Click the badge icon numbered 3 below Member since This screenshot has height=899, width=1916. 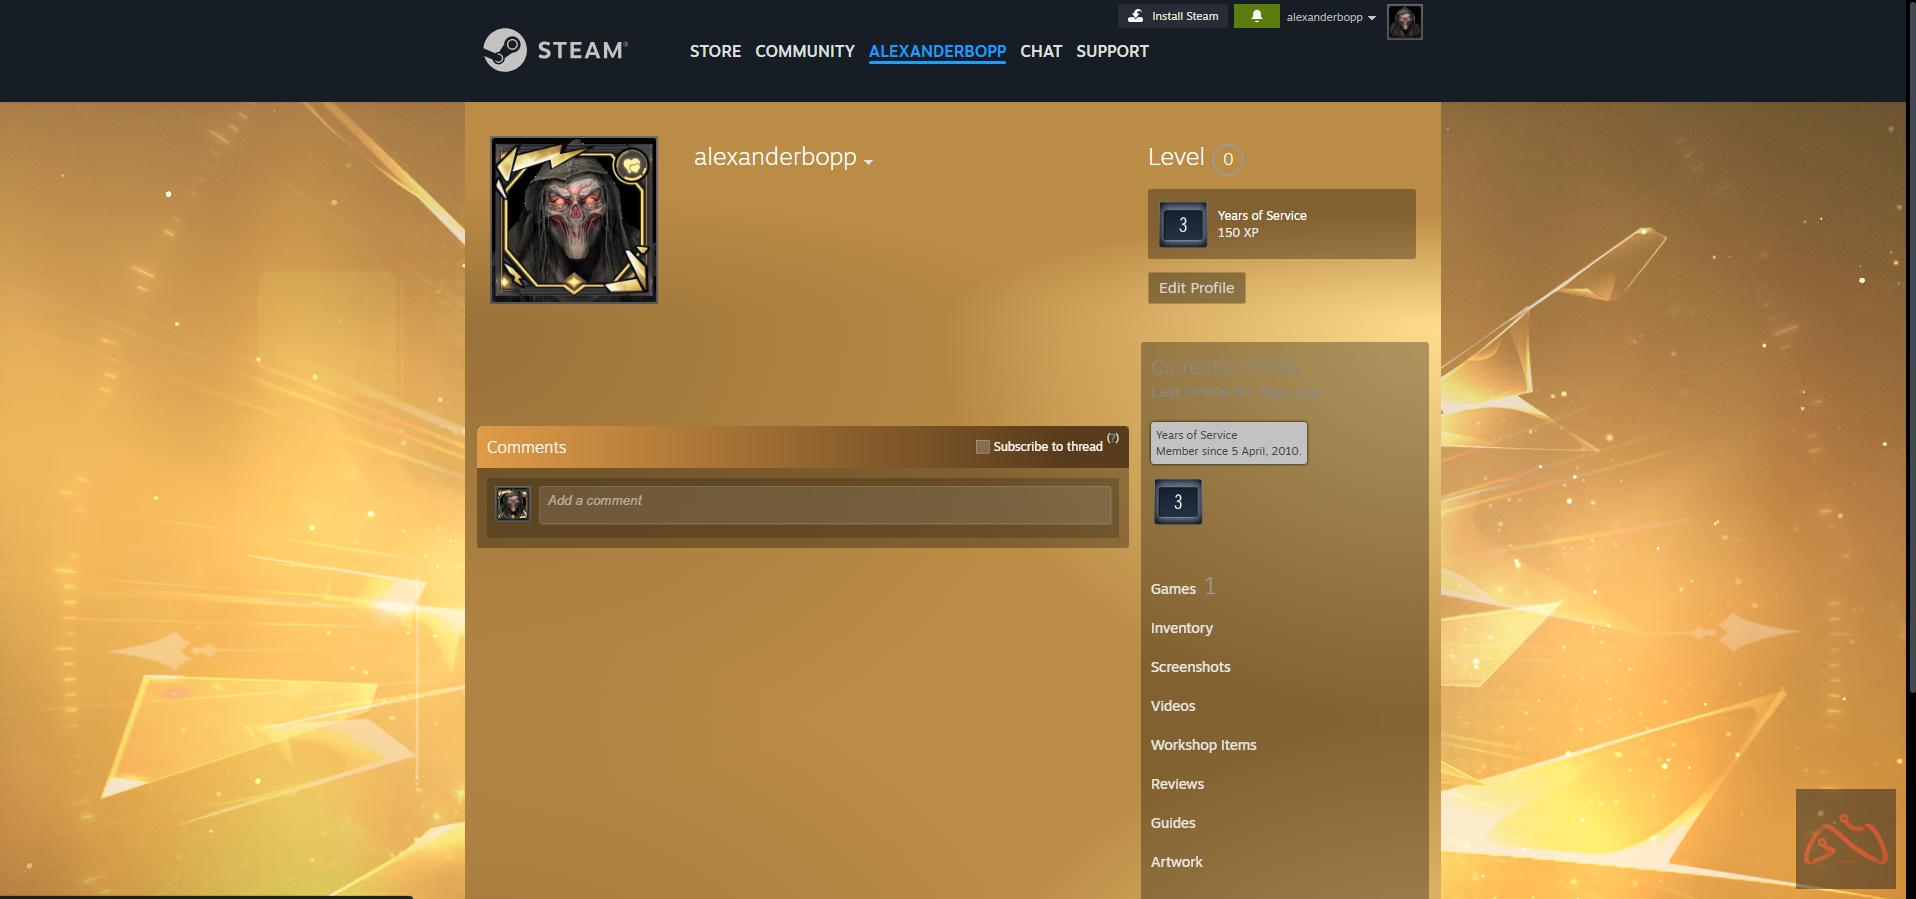point(1178,502)
